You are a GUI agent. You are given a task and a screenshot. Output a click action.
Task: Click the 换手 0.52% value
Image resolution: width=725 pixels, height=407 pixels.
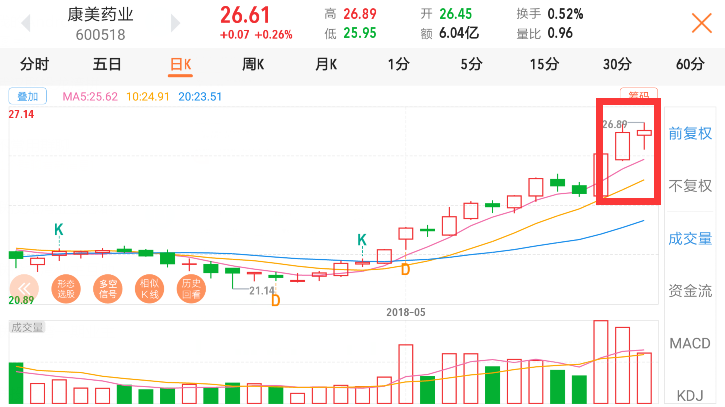565,14
